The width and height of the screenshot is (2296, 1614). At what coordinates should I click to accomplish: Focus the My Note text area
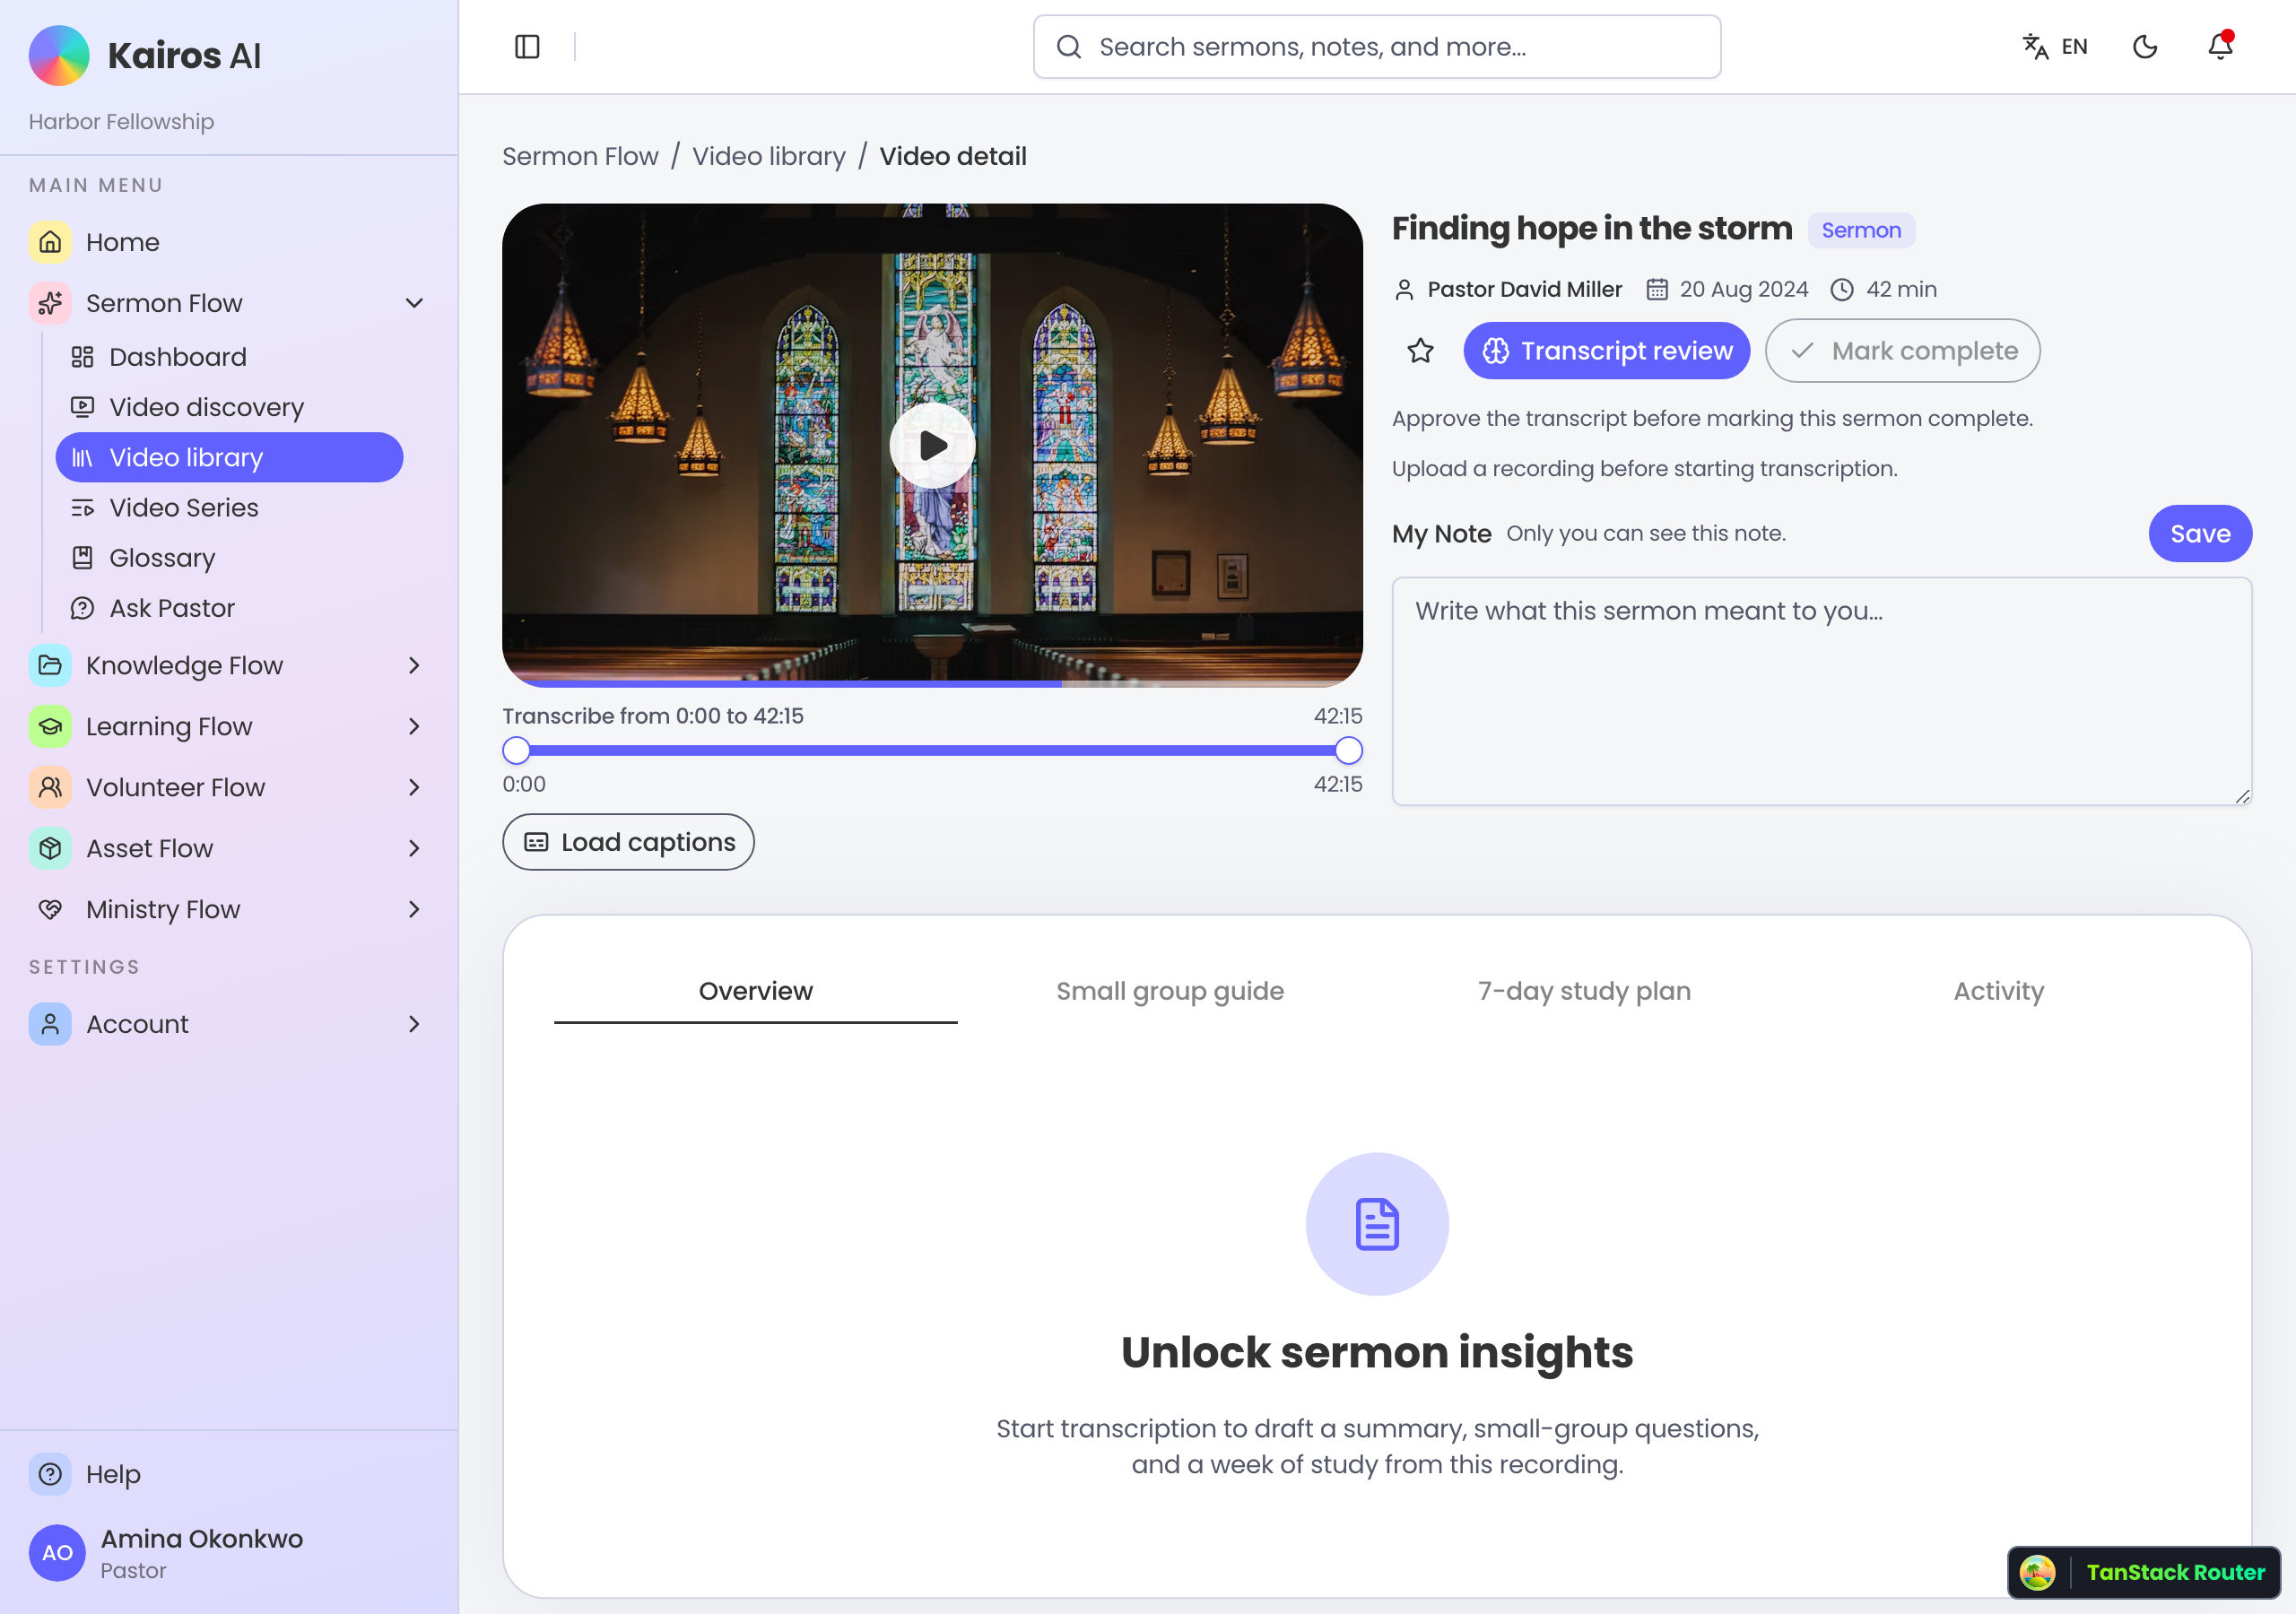[1821, 691]
